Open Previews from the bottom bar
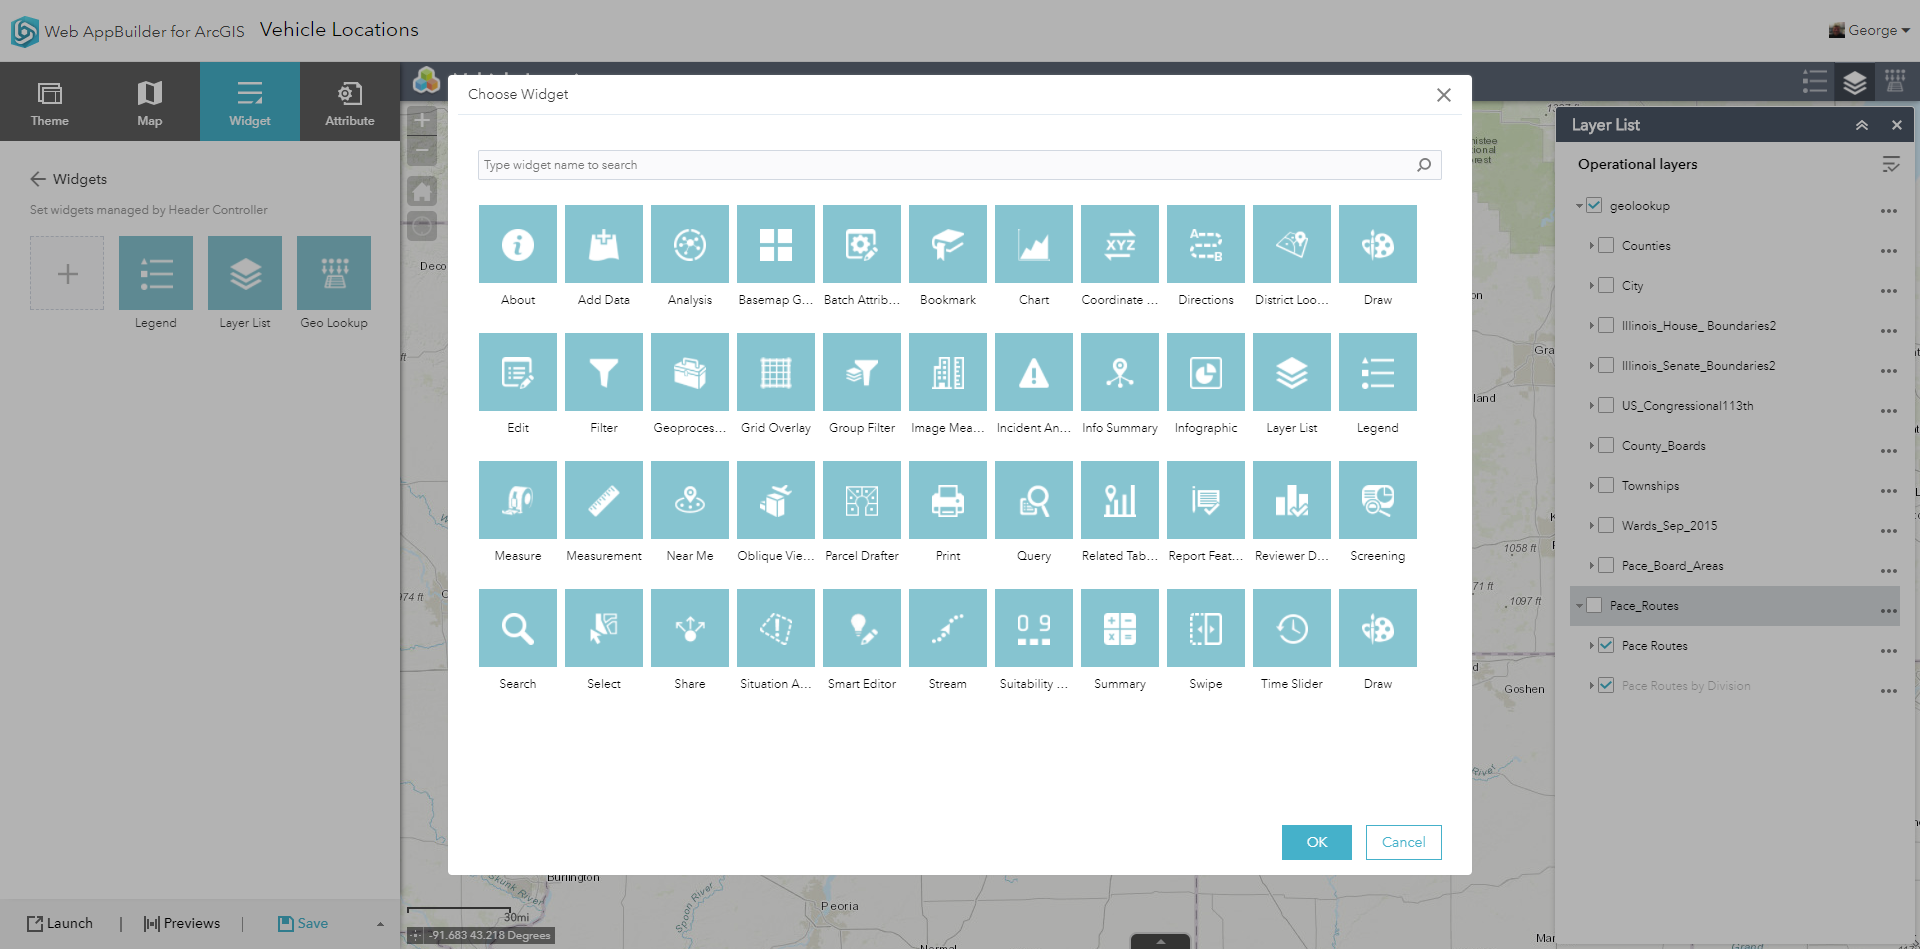 [x=182, y=924]
